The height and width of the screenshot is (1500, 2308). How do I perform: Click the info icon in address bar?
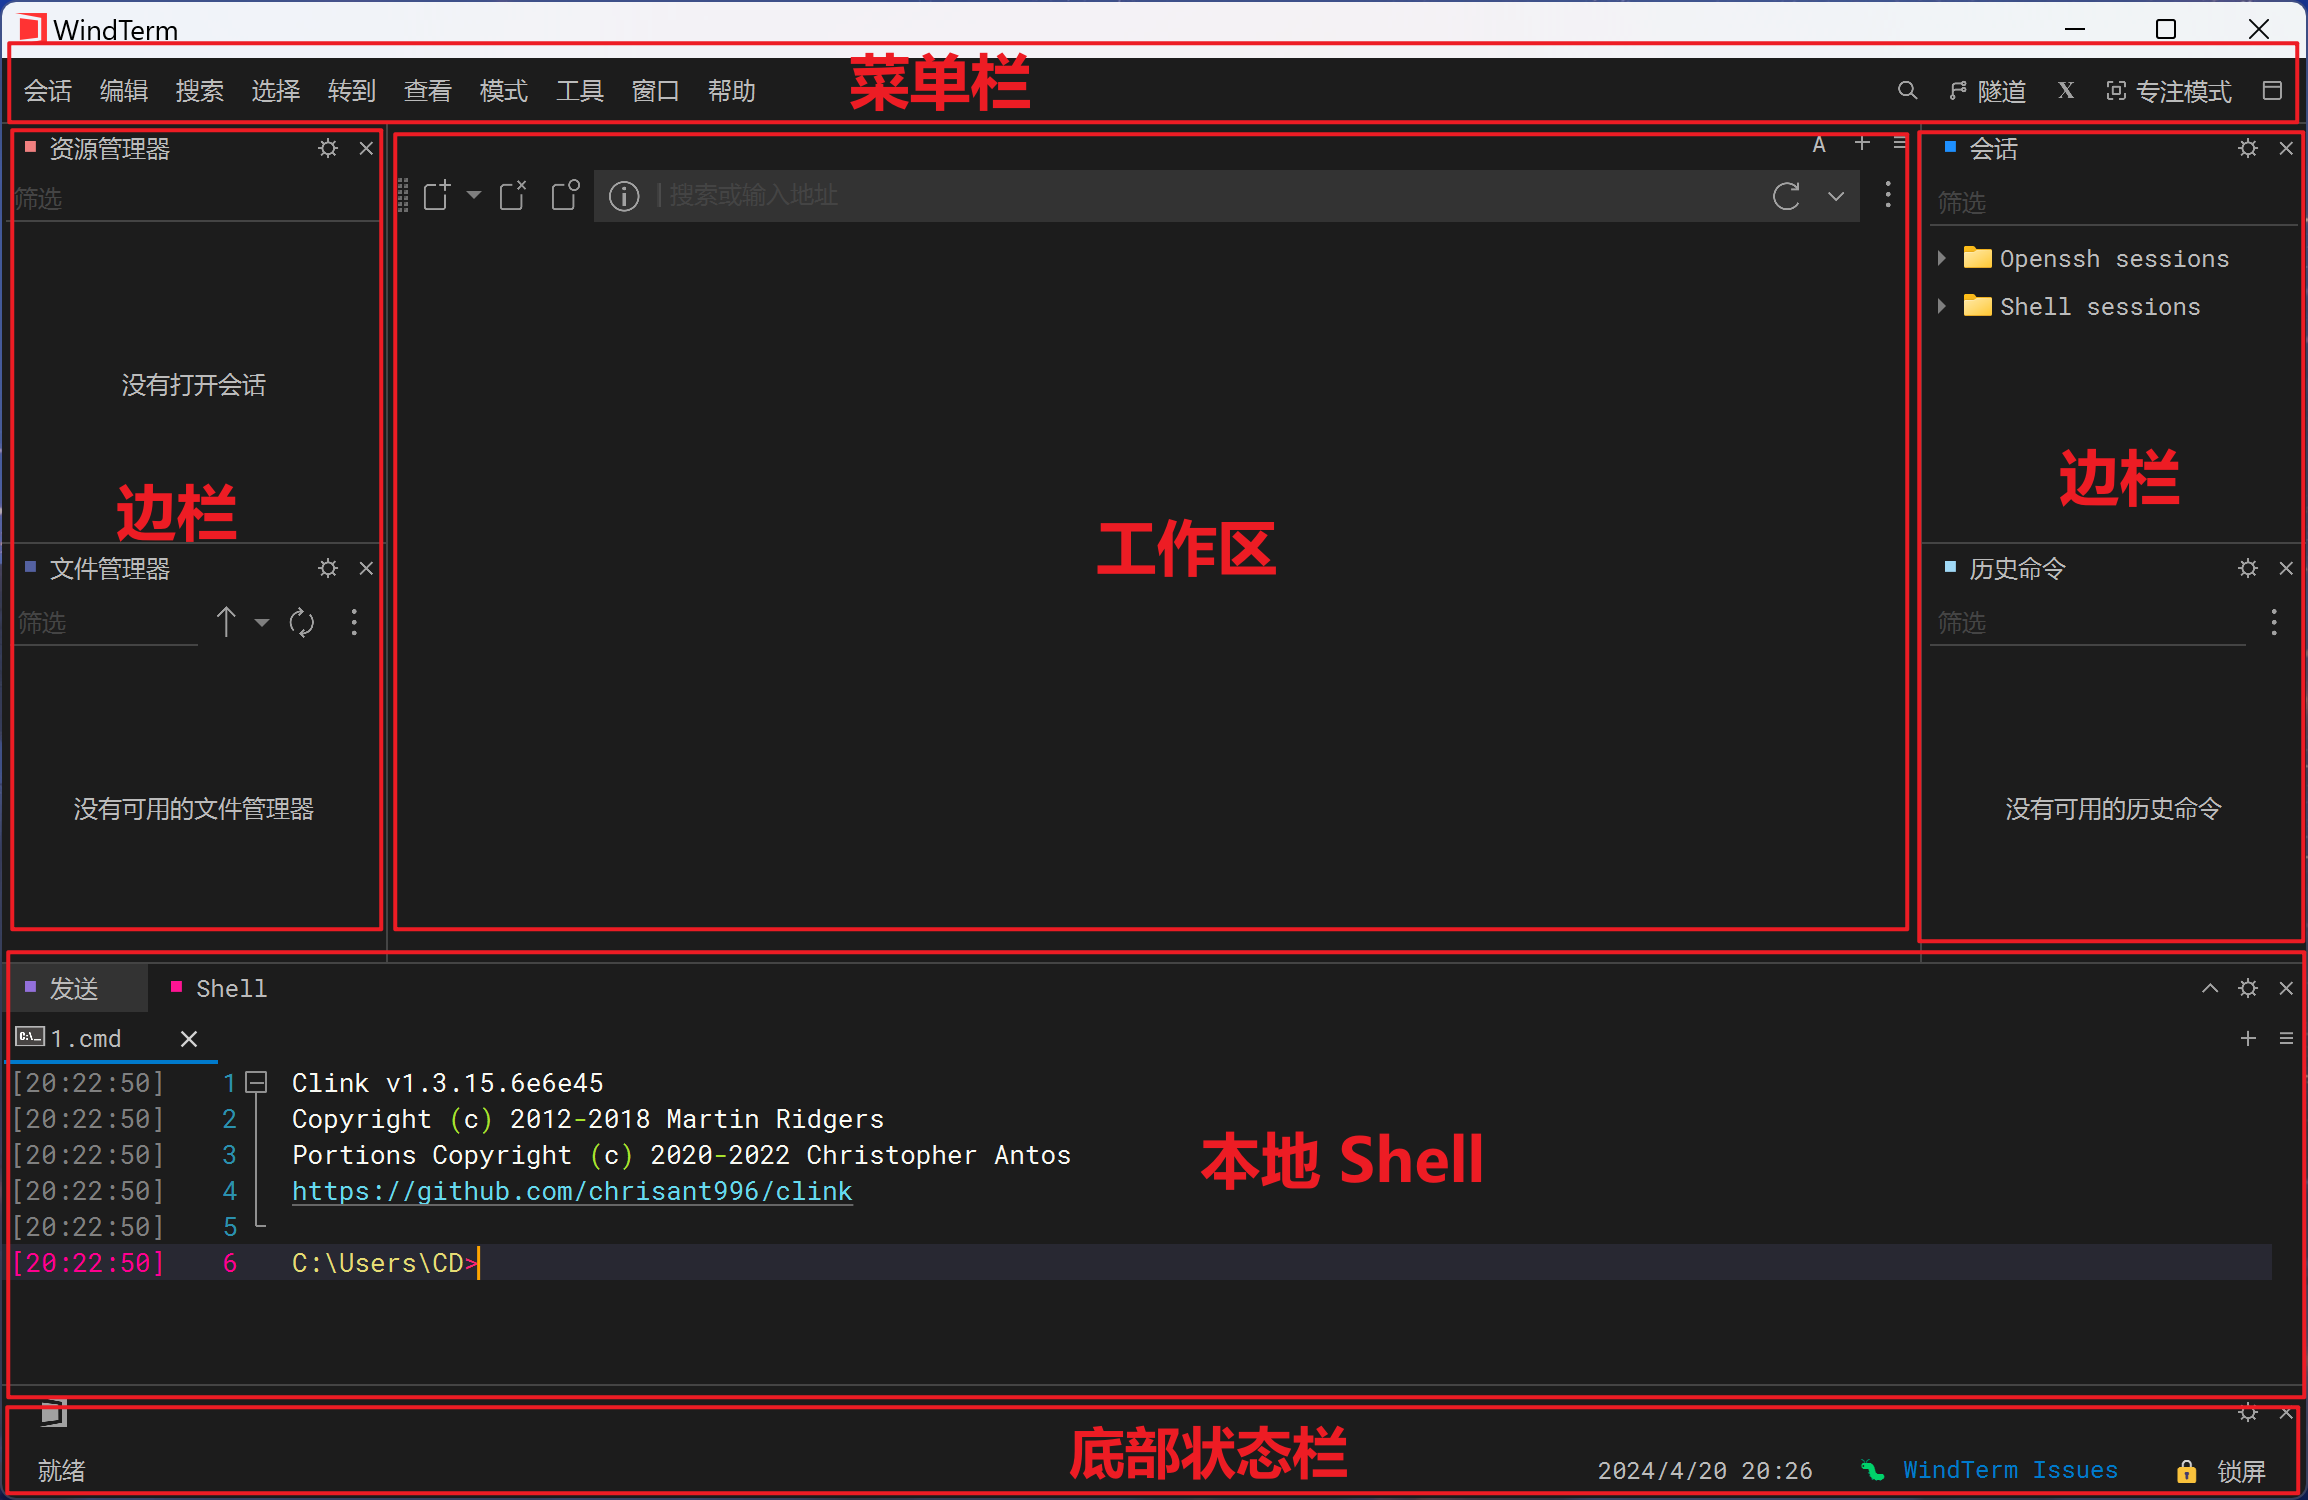[624, 196]
